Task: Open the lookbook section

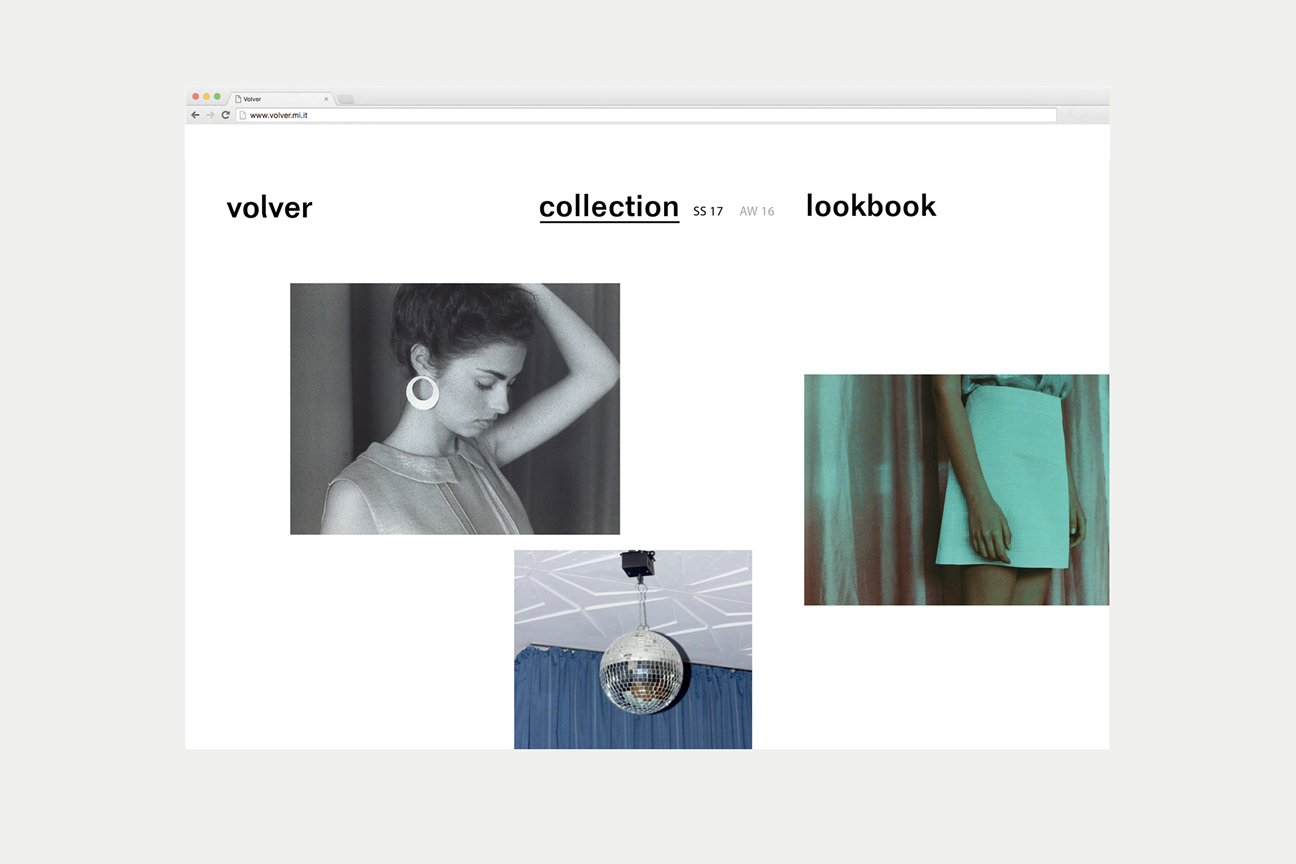Action: (871, 206)
